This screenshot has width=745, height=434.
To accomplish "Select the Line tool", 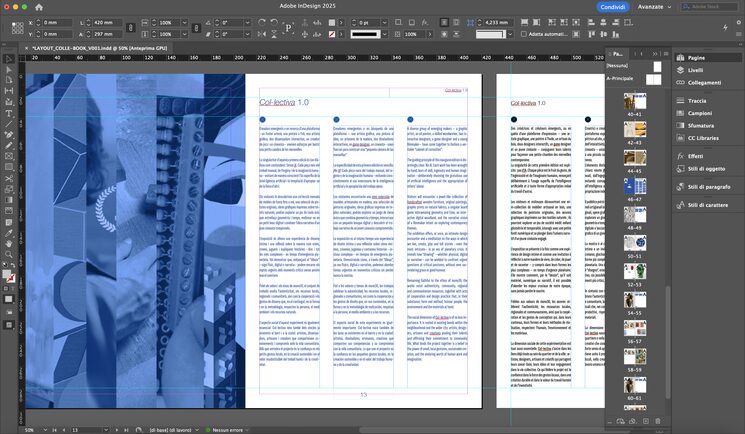I will click(9, 124).
